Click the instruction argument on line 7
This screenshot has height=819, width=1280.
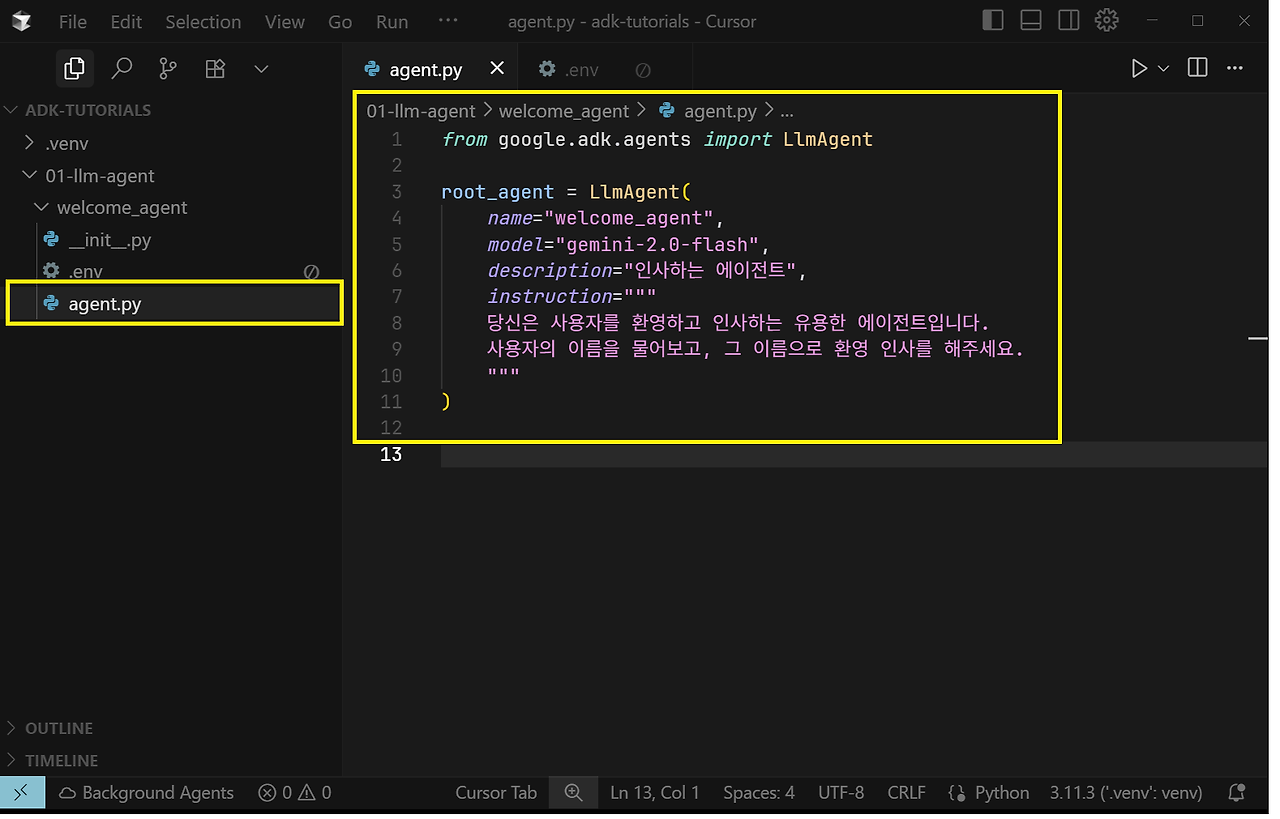[549, 296]
